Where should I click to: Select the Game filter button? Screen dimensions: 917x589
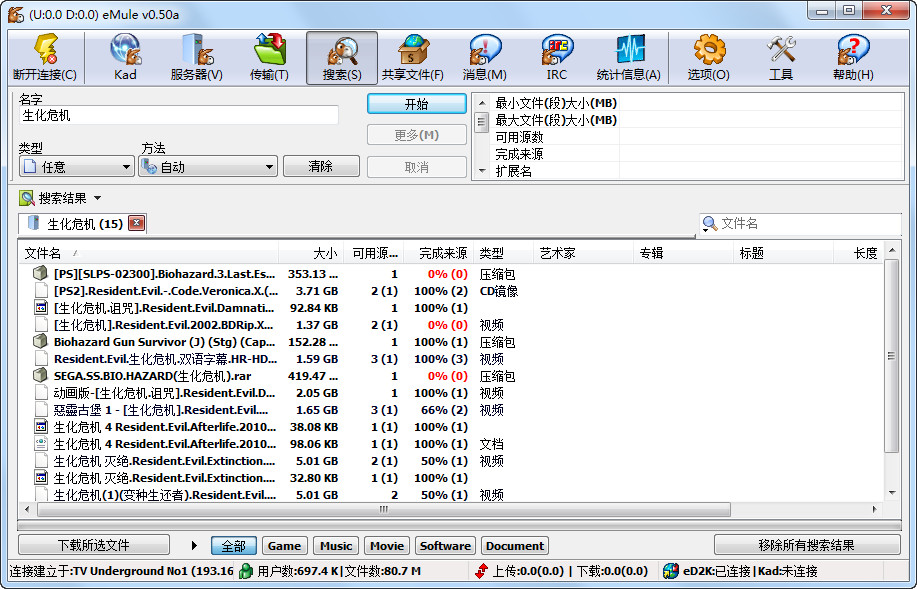coord(284,546)
